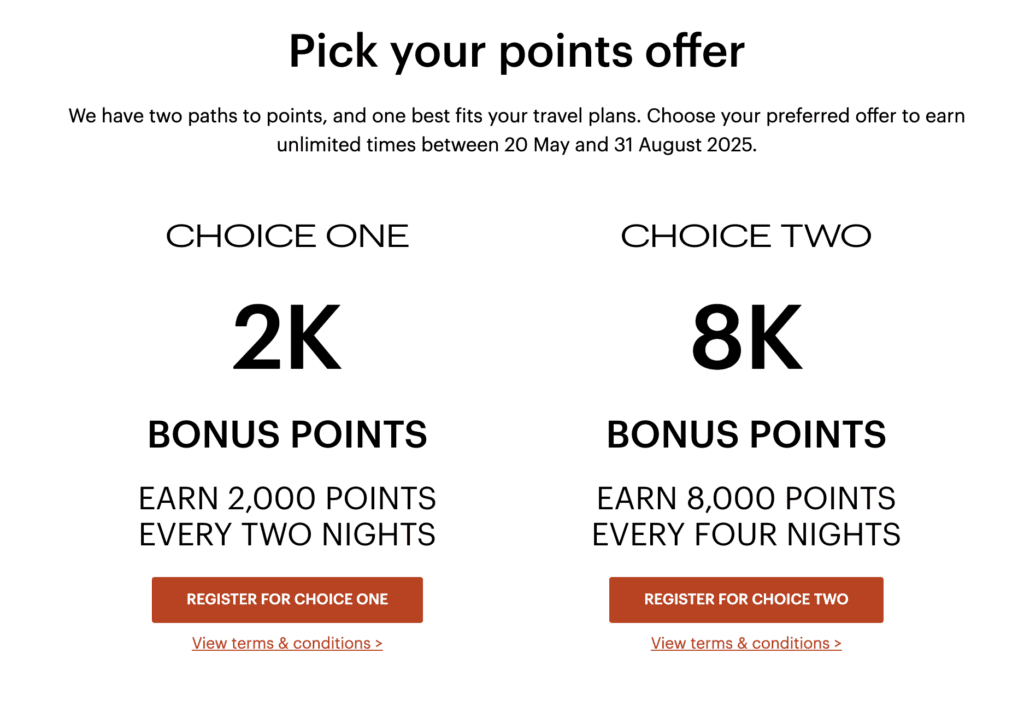The width and height of the screenshot is (1024, 706).
Task: Click BONUS POINTS label below 2K
Action: (x=287, y=434)
